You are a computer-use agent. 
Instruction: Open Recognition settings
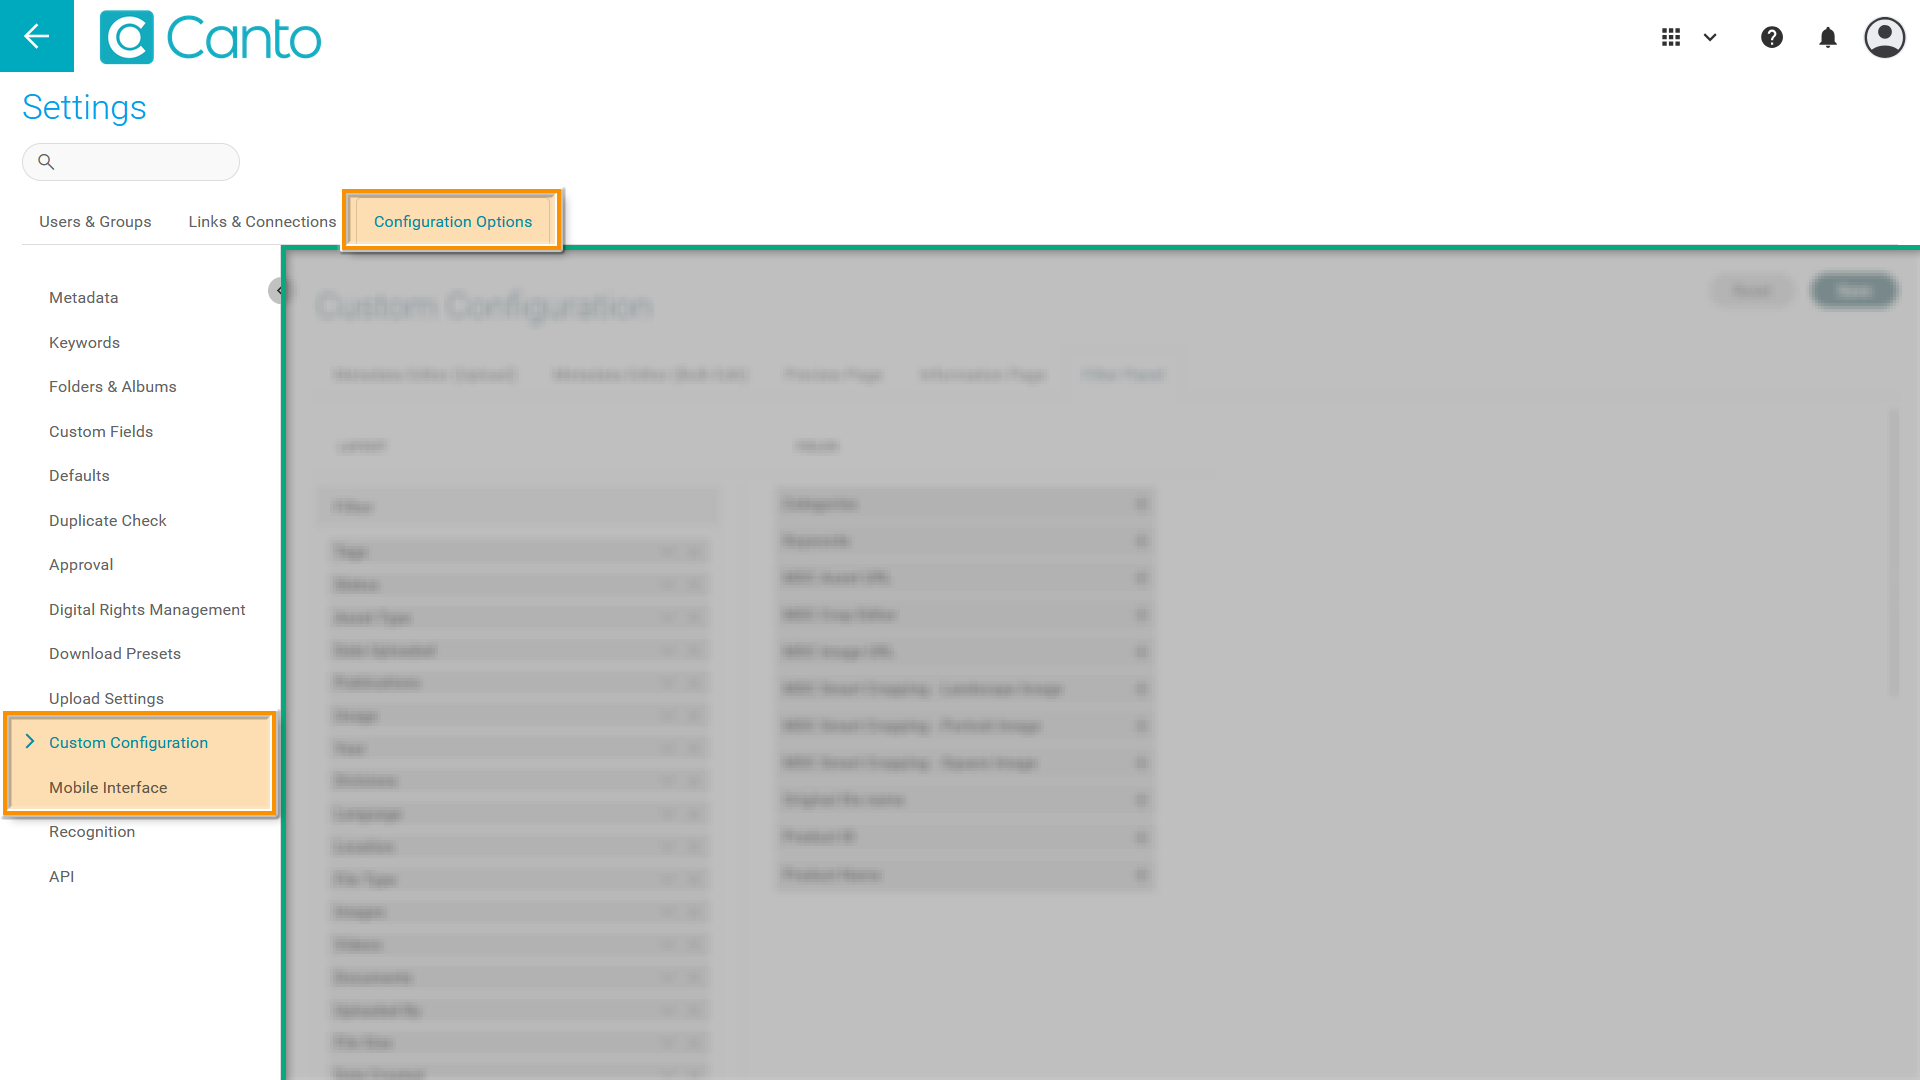pos(92,832)
